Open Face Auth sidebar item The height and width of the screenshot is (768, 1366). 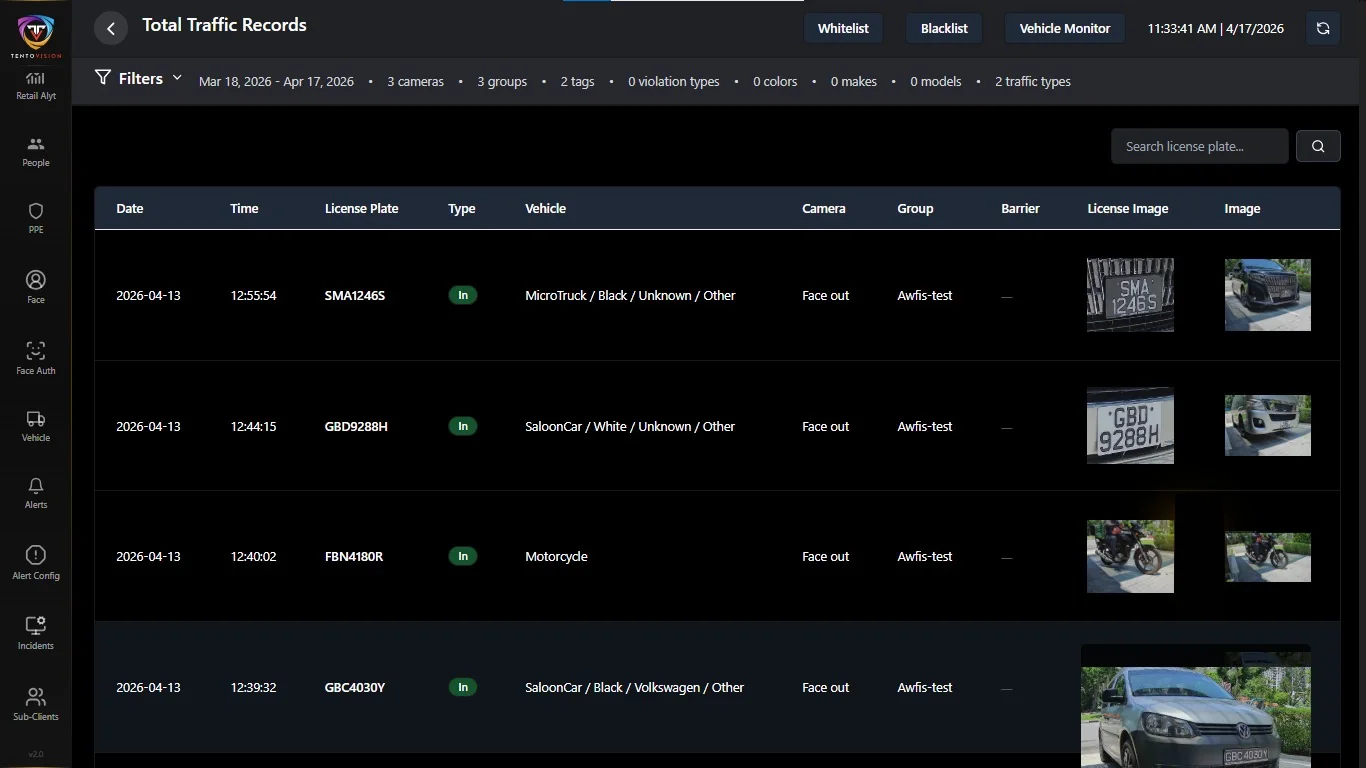[35, 358]
